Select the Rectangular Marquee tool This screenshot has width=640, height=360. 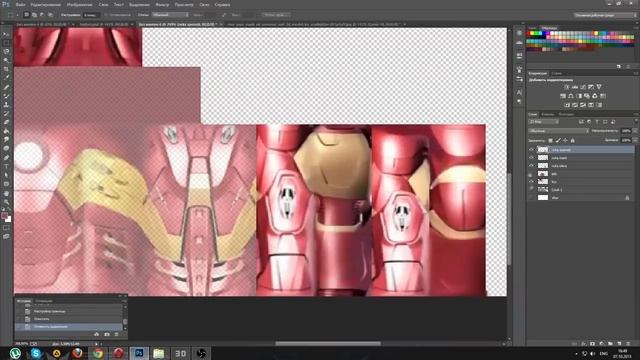pos(6,43)
